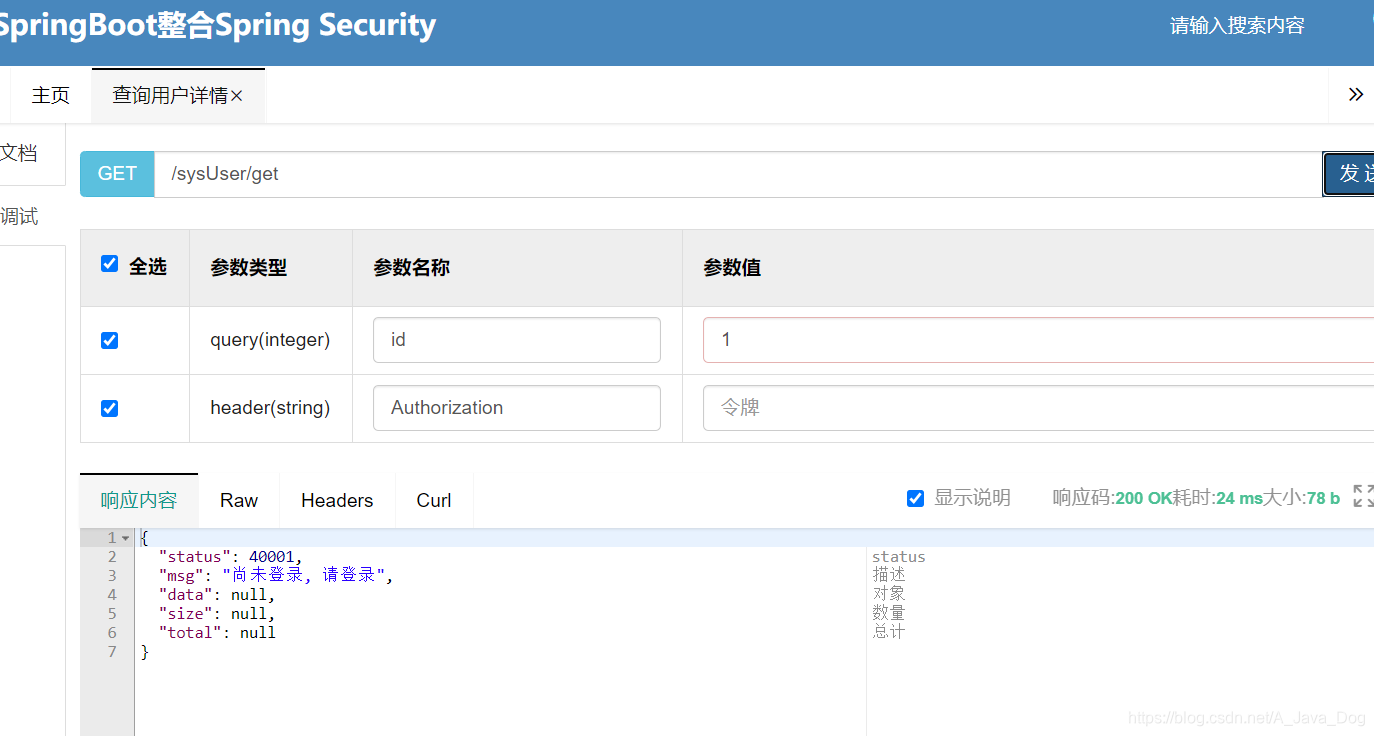Click the query(integer) type cell
The height and width of the screenshot is (736, 1374).
(x=270, y=340)
